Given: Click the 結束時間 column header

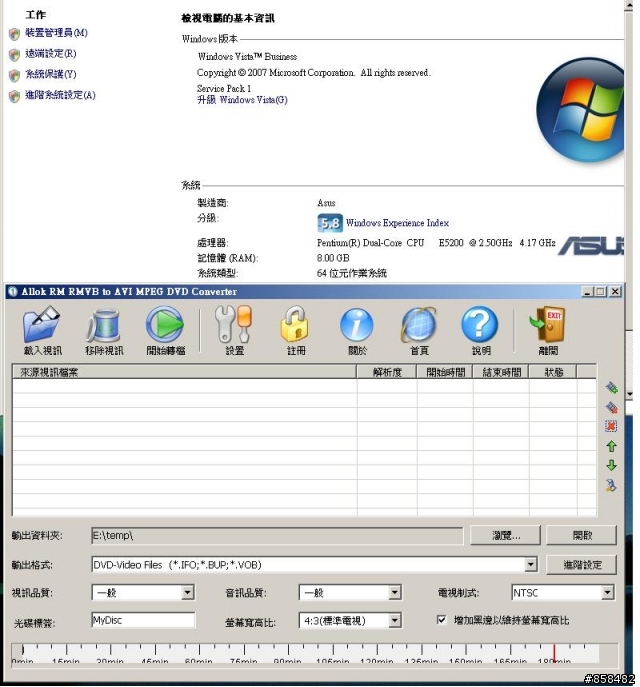Looking at the screenshot, I should [x=501, y=372].
